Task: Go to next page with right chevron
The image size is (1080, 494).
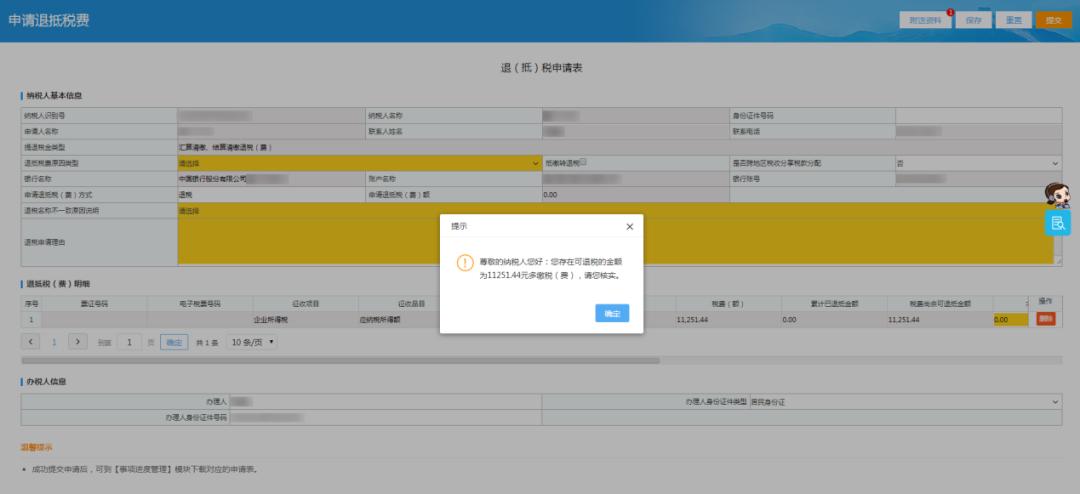Action: coord(78,341)
